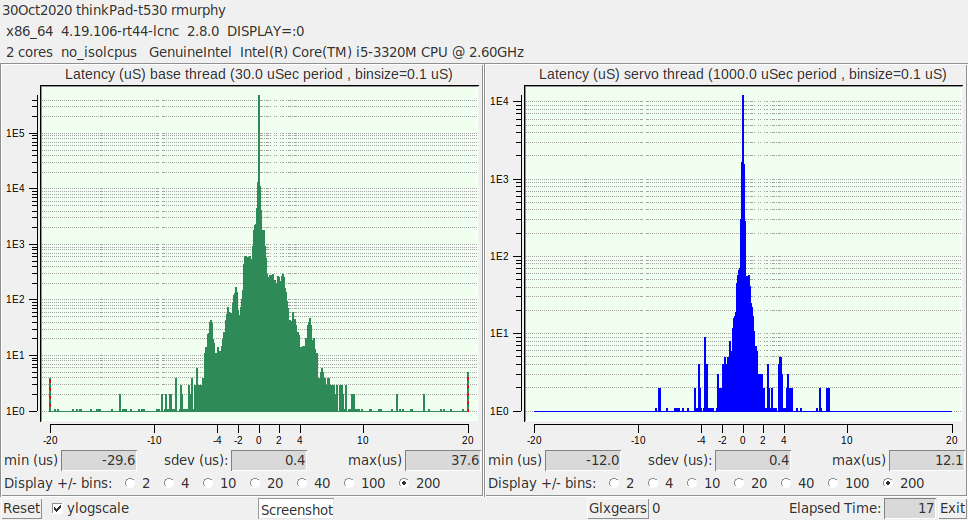Click base thread min value -29.6
The height and width of the screenshot is (520, 968).
[99, 460]
